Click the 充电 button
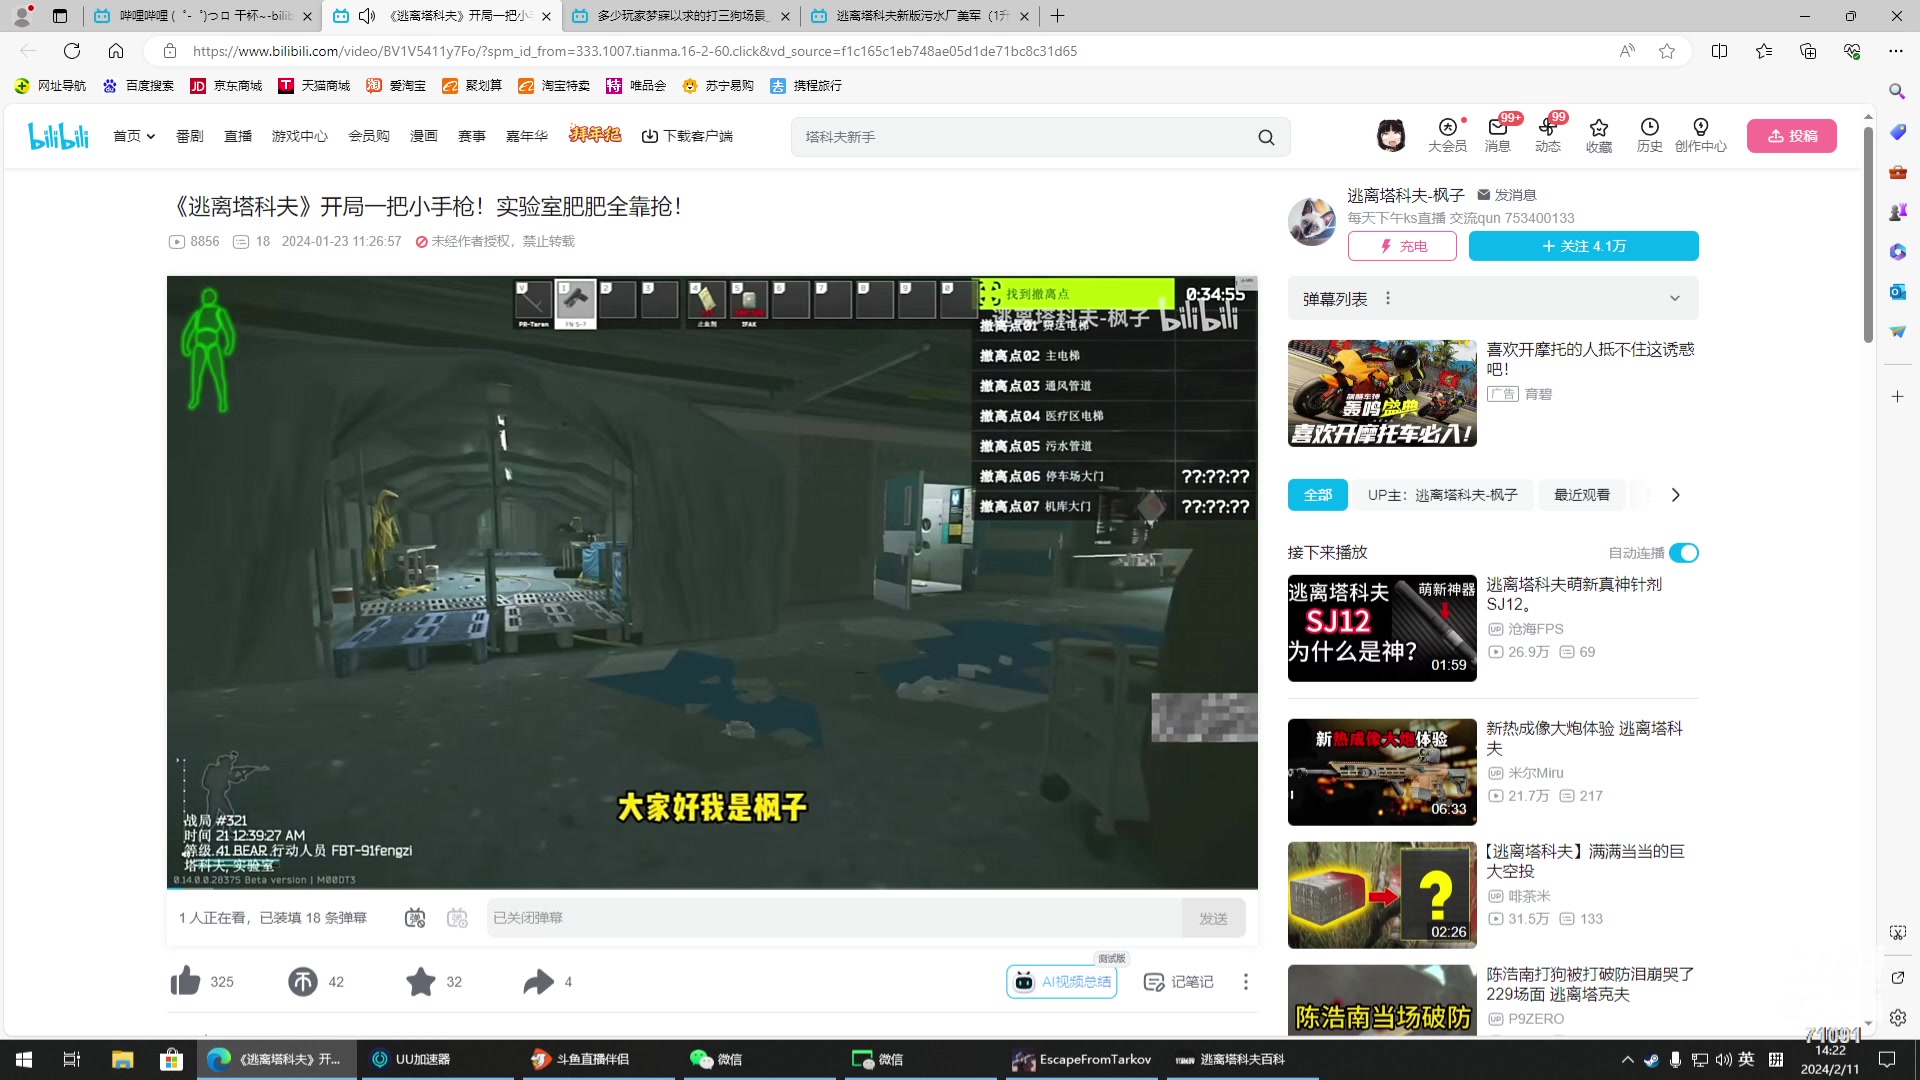This screenshot has width=1920, height=1080. click(x=1402, y=246)
